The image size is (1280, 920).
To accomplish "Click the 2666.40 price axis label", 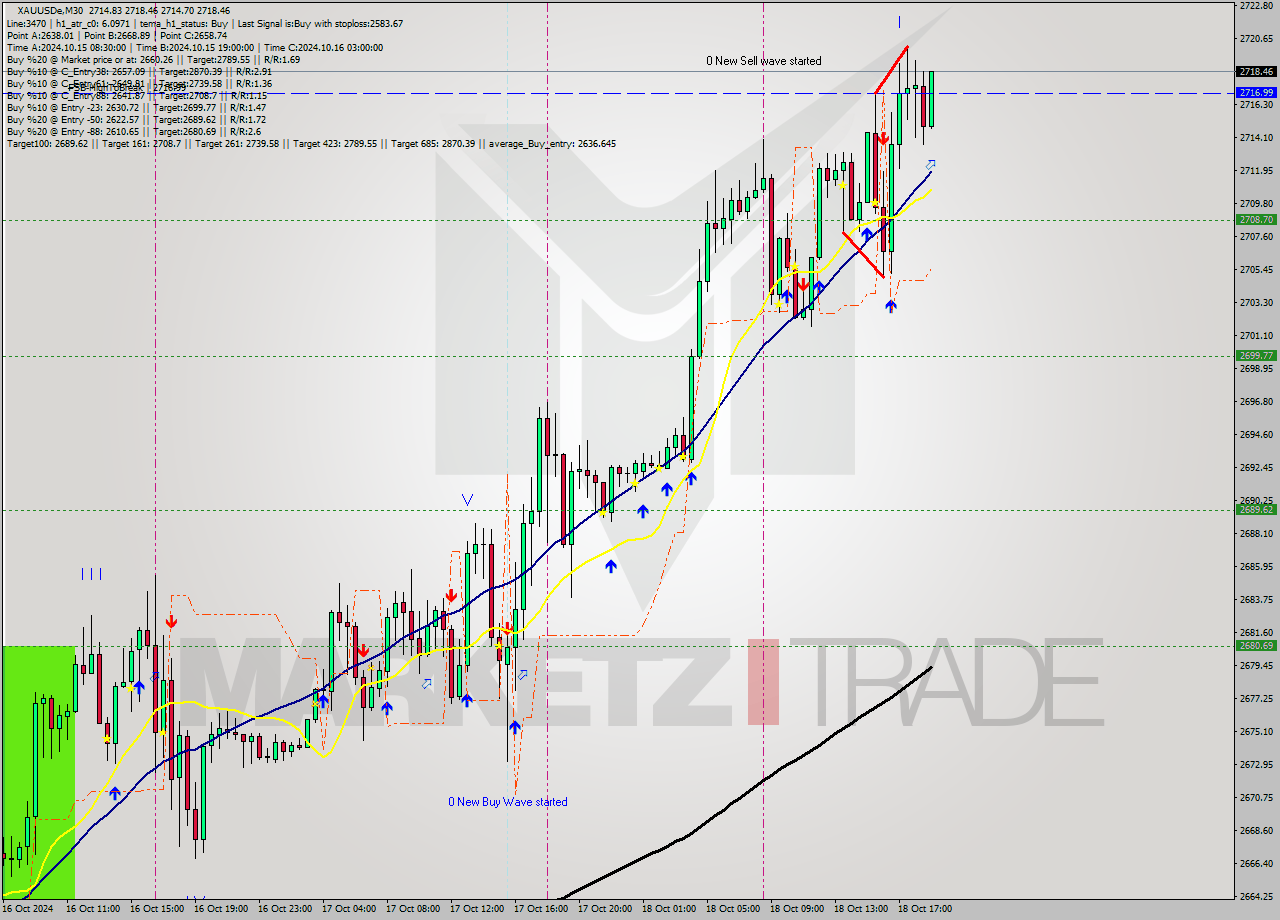I will 1255,863.
